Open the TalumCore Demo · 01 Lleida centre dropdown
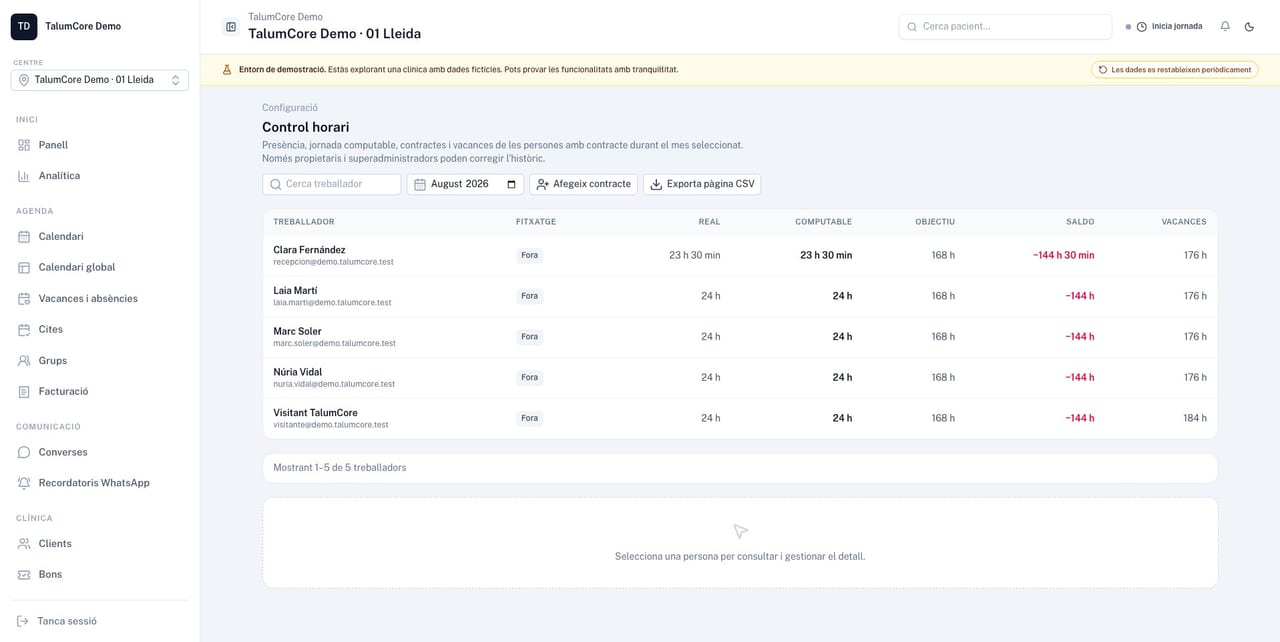Image resolution: width=1280 pixels, height=642 pixels. (x=100, y=80)
